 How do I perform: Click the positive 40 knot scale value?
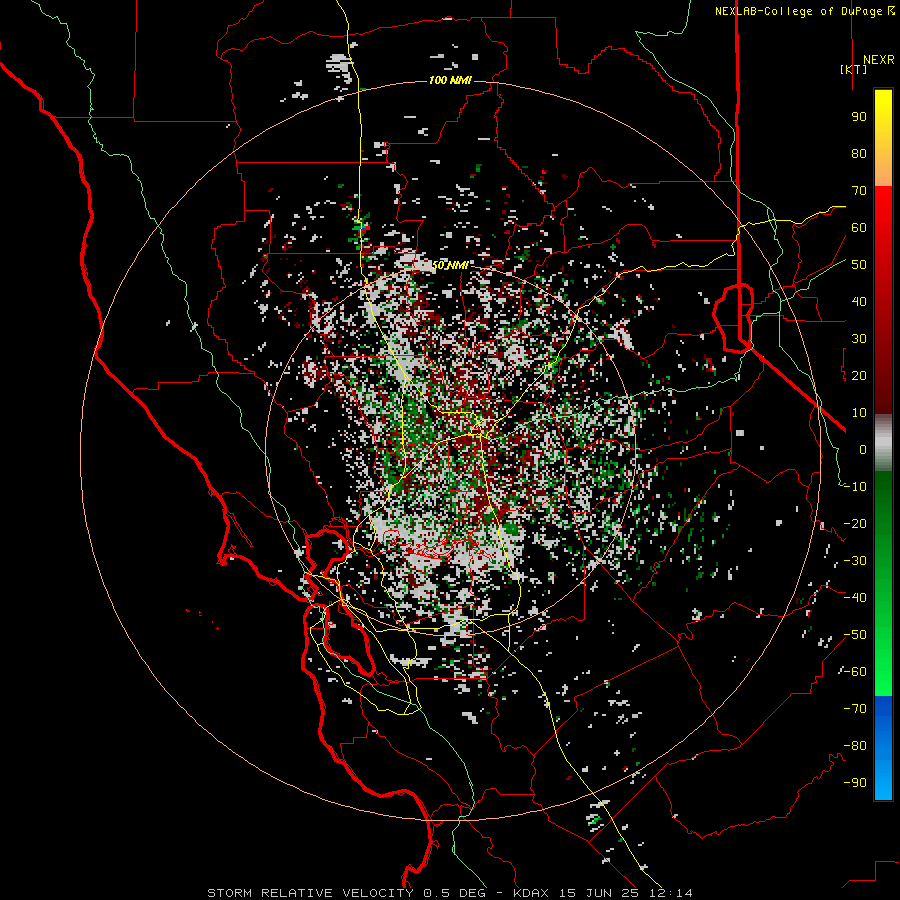pos(859,302)
